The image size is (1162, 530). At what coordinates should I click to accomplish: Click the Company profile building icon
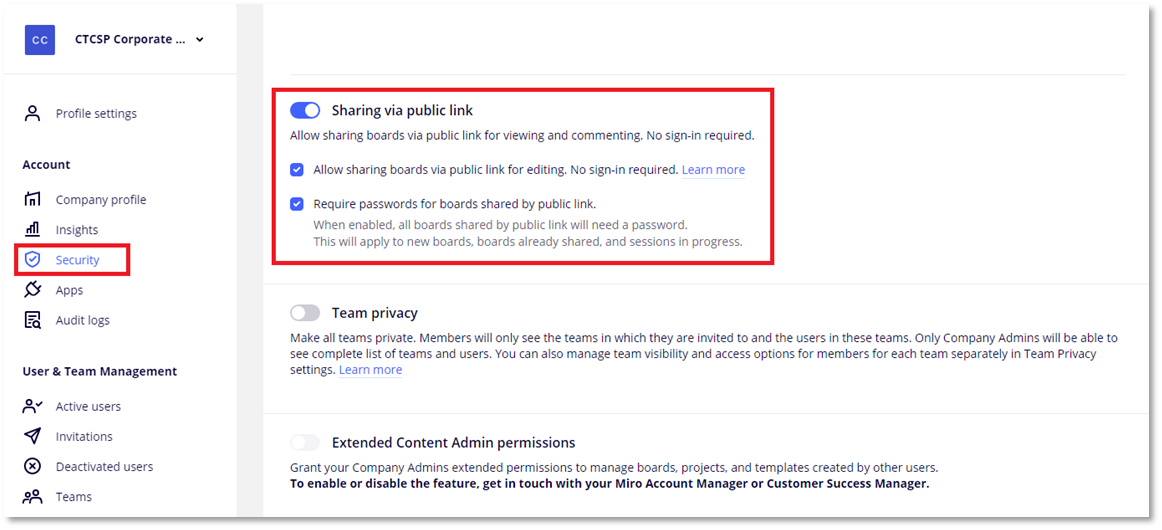pyautogui.click(x=32, y=199)
